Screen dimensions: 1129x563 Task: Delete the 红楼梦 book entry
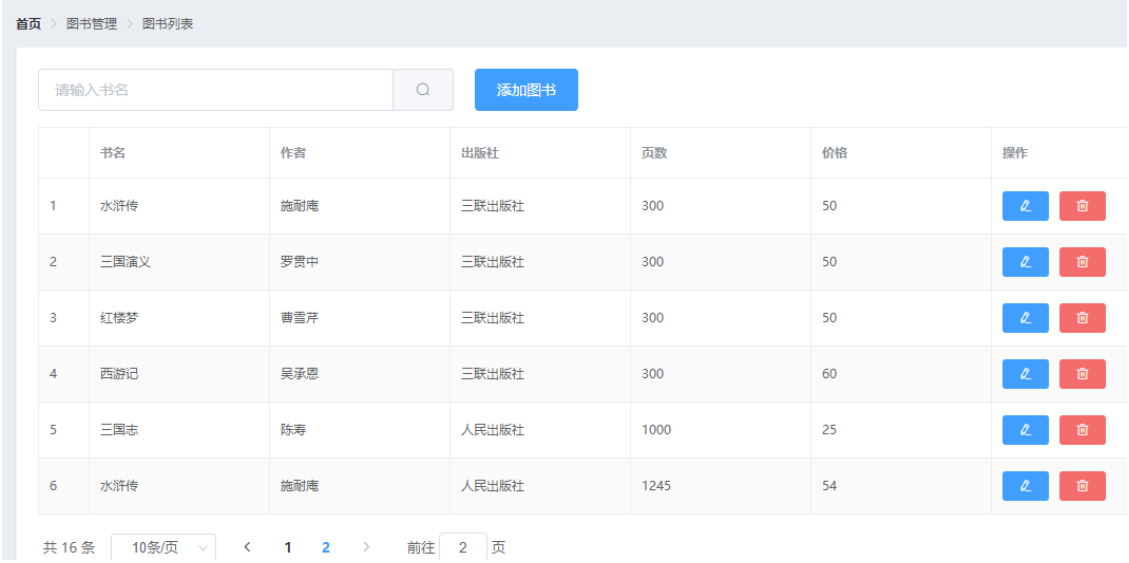[x=1082, y=317]
